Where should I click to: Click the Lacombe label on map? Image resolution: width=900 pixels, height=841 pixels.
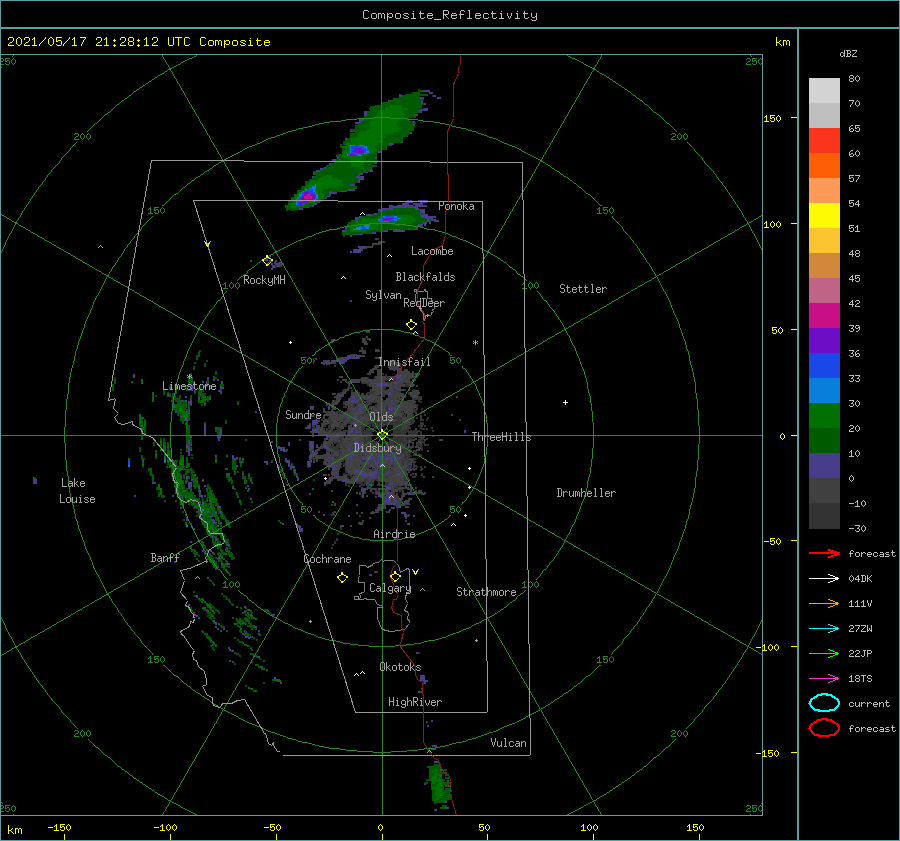coord(432,251)
